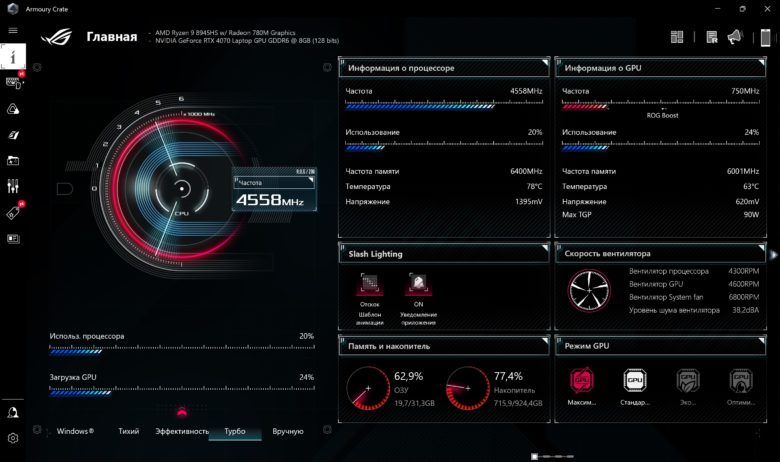Select Оптими... GPU mode icon
Viewport: 780px width, 462px height.
pyautogui.click(x=741, y=380)
